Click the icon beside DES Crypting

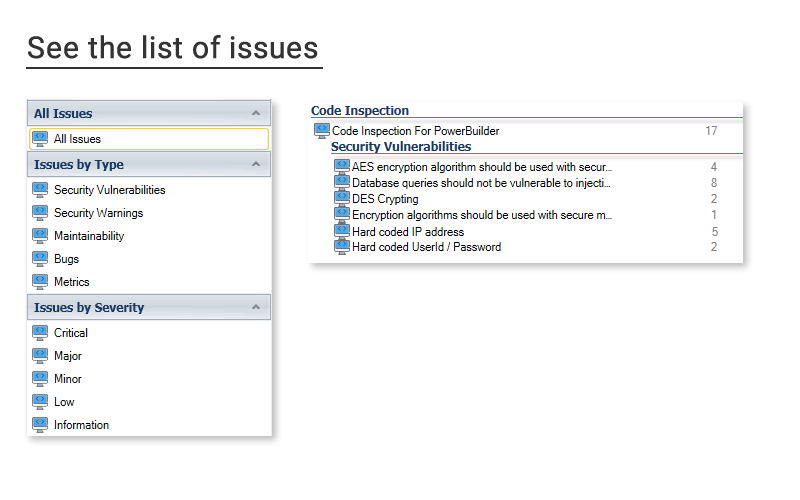(342, 198)
